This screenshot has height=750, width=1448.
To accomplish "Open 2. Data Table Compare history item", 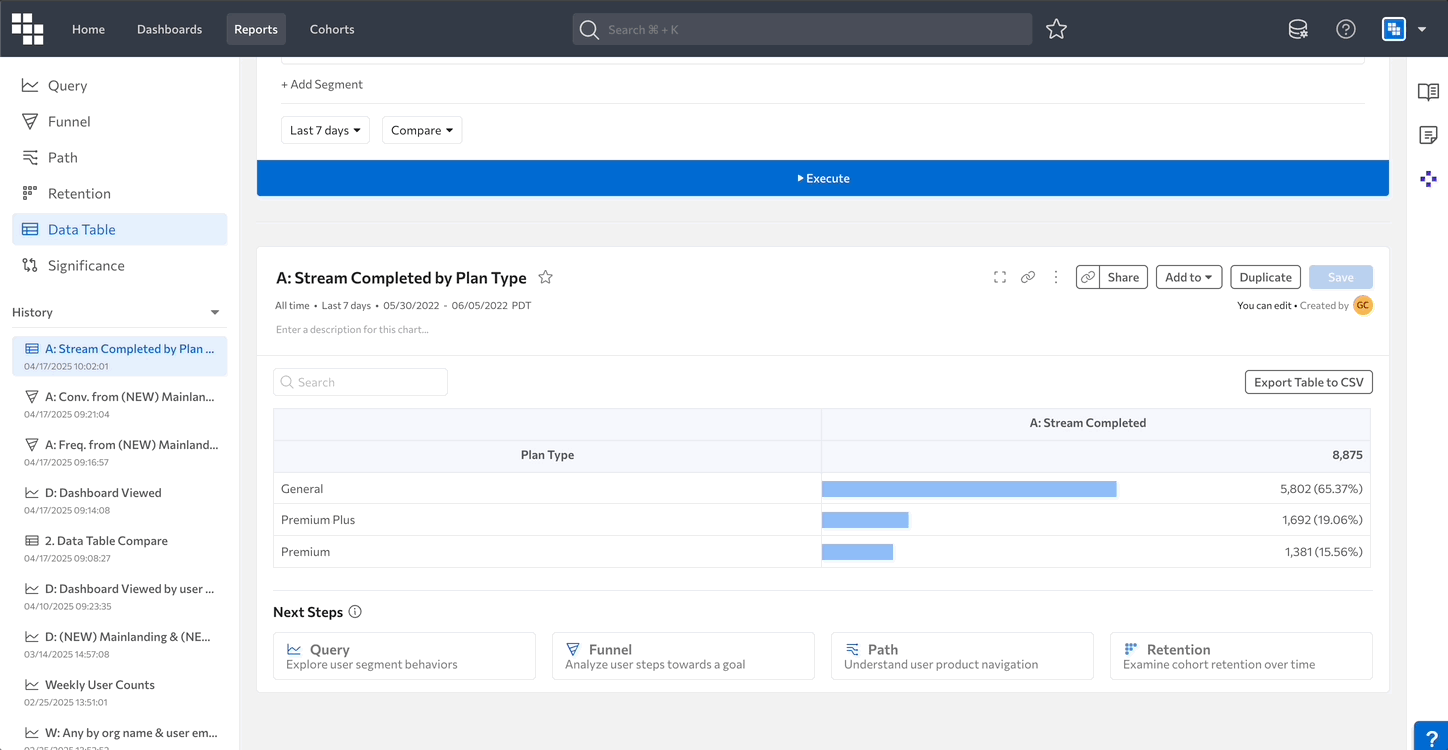I will 119,548.
